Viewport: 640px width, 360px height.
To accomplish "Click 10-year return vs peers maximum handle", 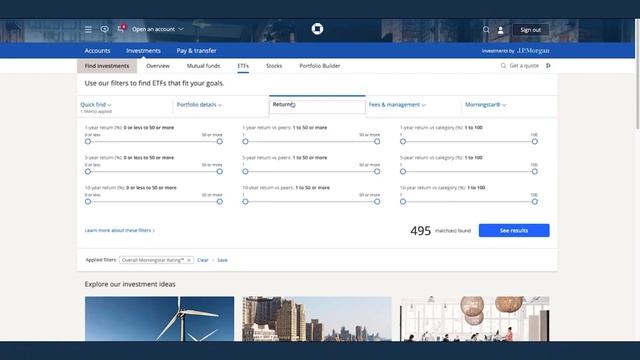I will pyautogui.click(x=377, y=202).
